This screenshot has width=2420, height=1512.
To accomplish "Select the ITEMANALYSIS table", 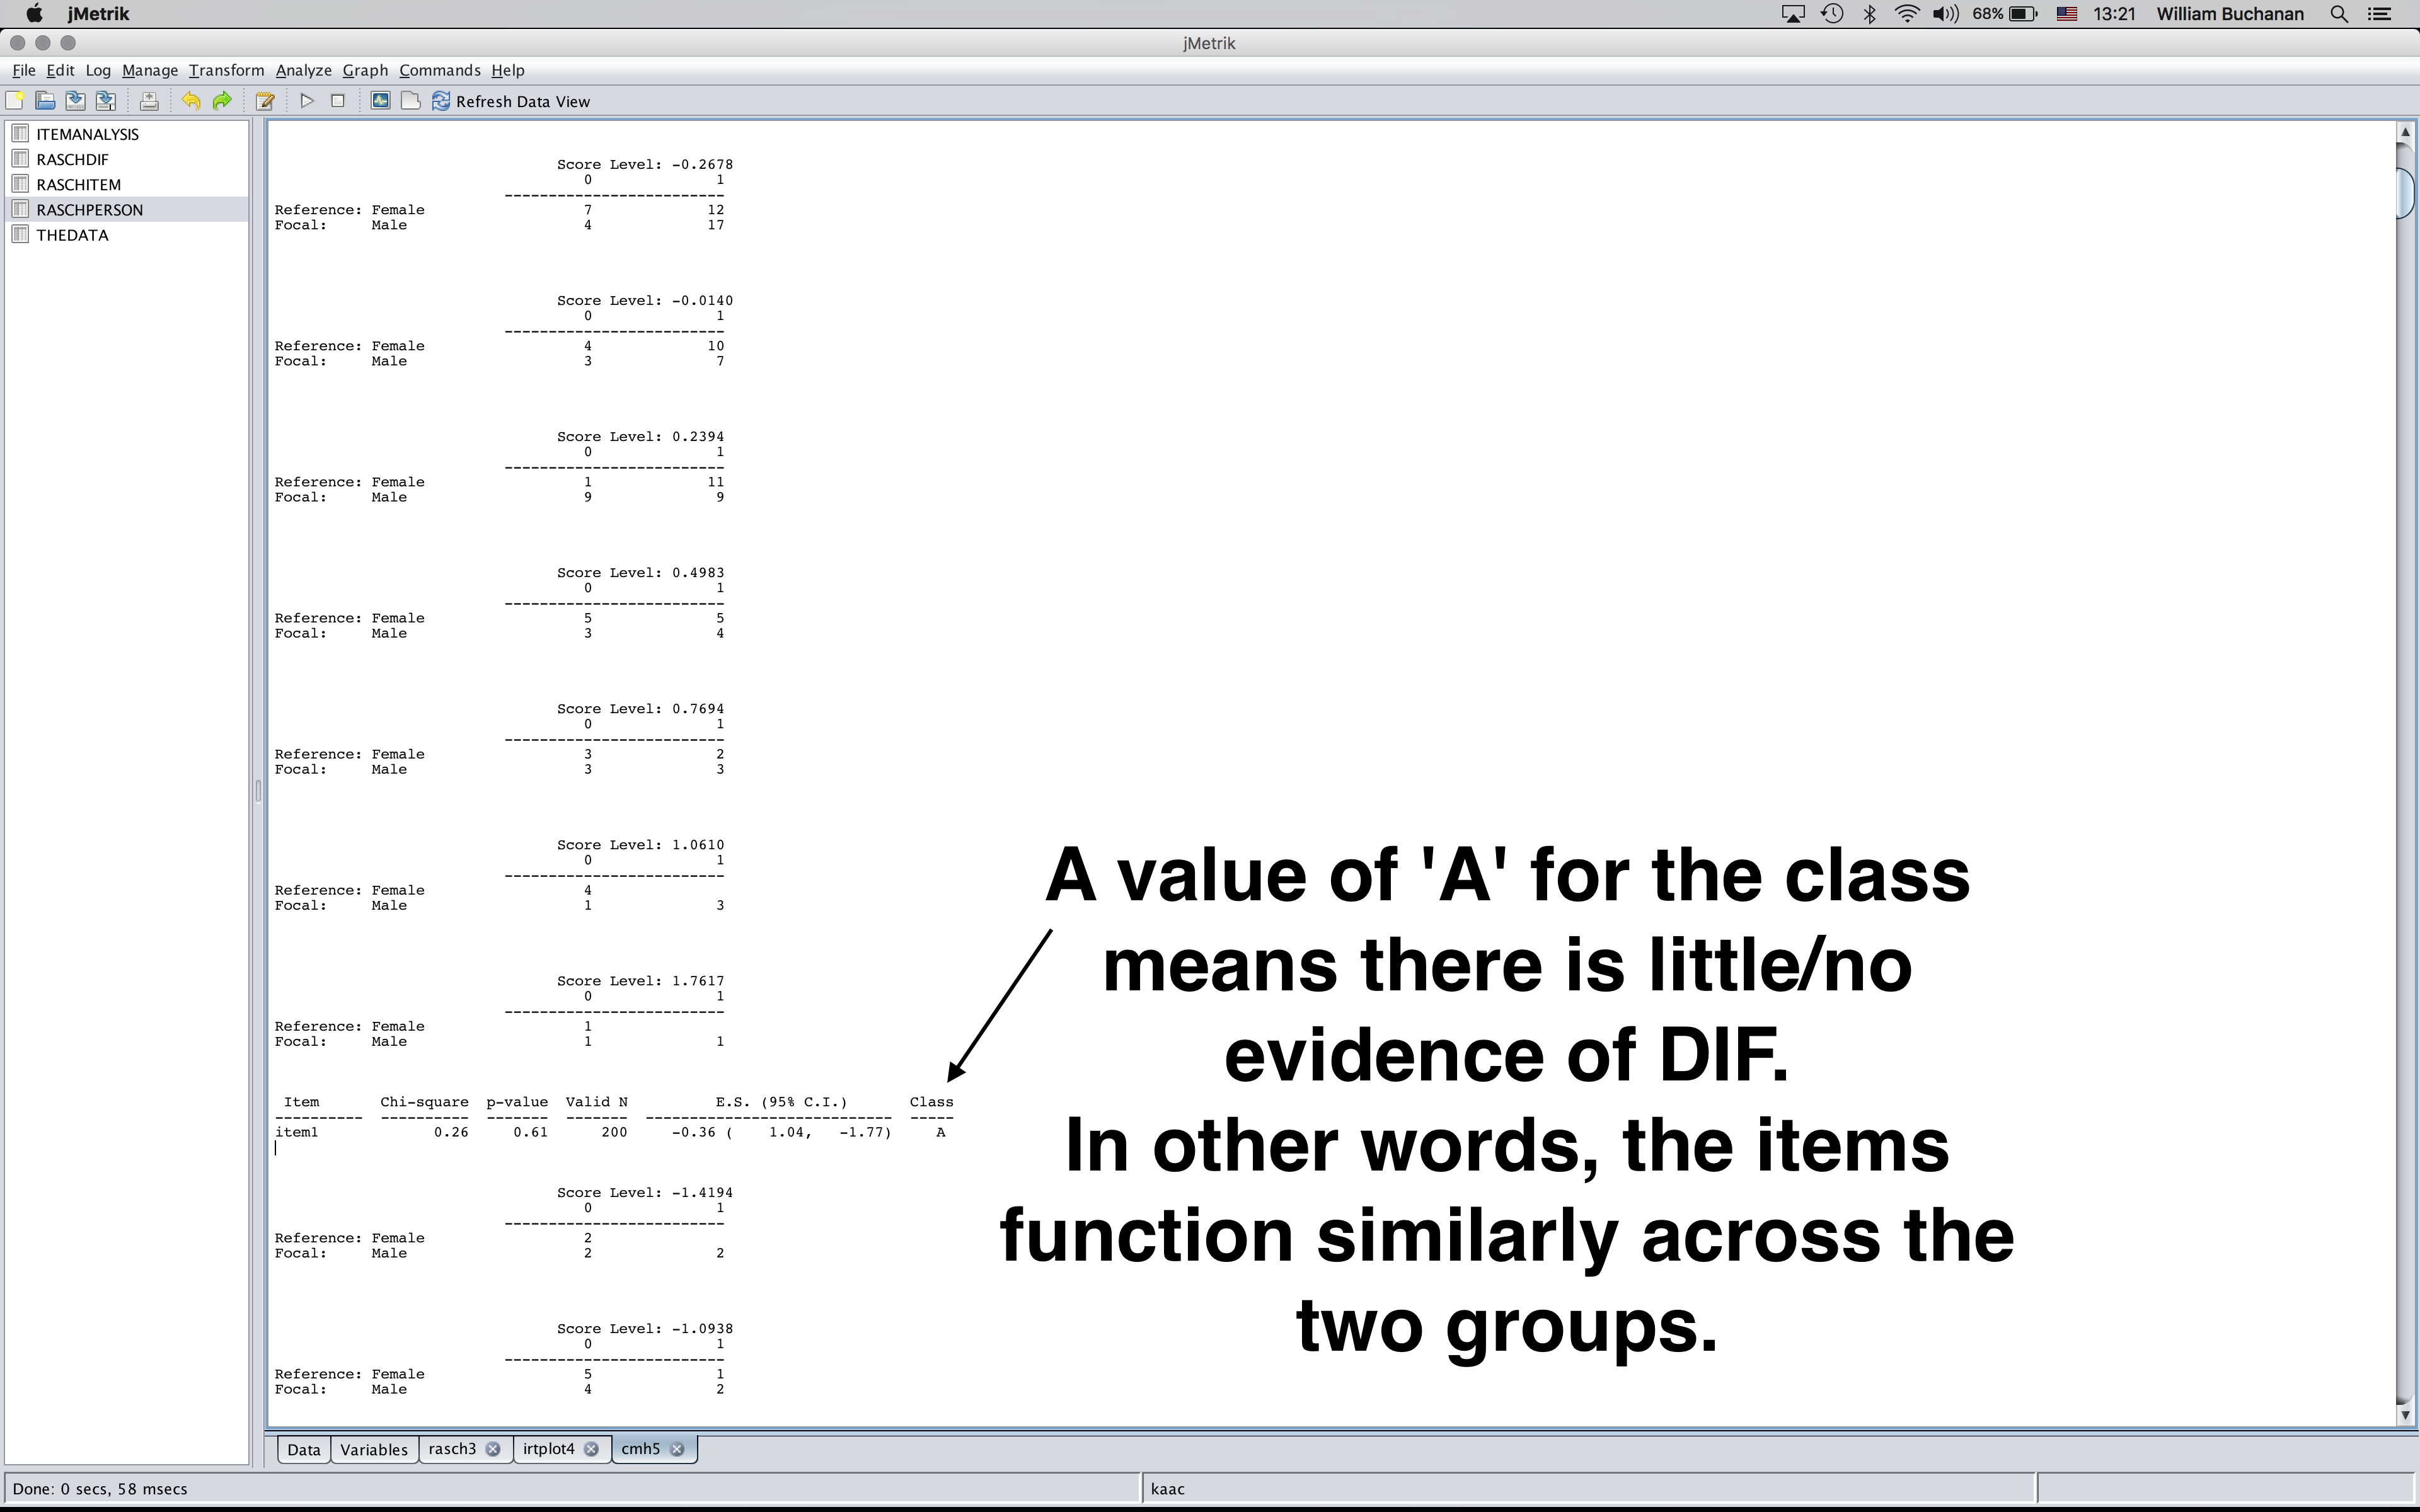I will click(87, 134).
